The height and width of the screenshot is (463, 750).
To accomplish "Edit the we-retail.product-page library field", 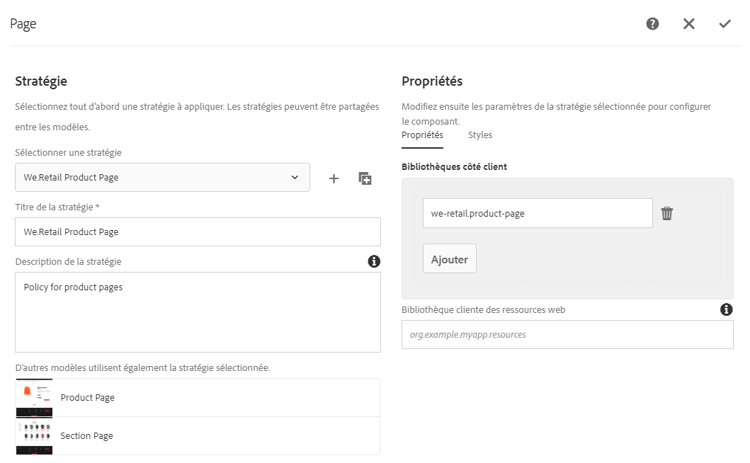I will [x=537, y=213].
